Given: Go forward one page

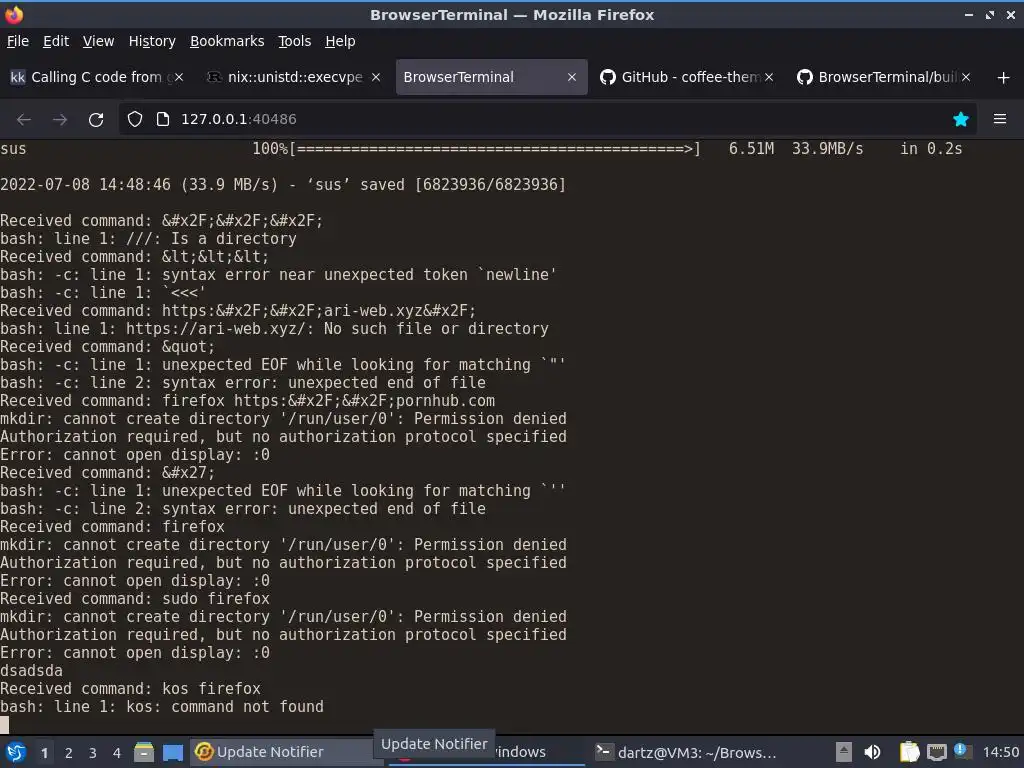Looking at the screenshot, I should (x=60, y=120).
